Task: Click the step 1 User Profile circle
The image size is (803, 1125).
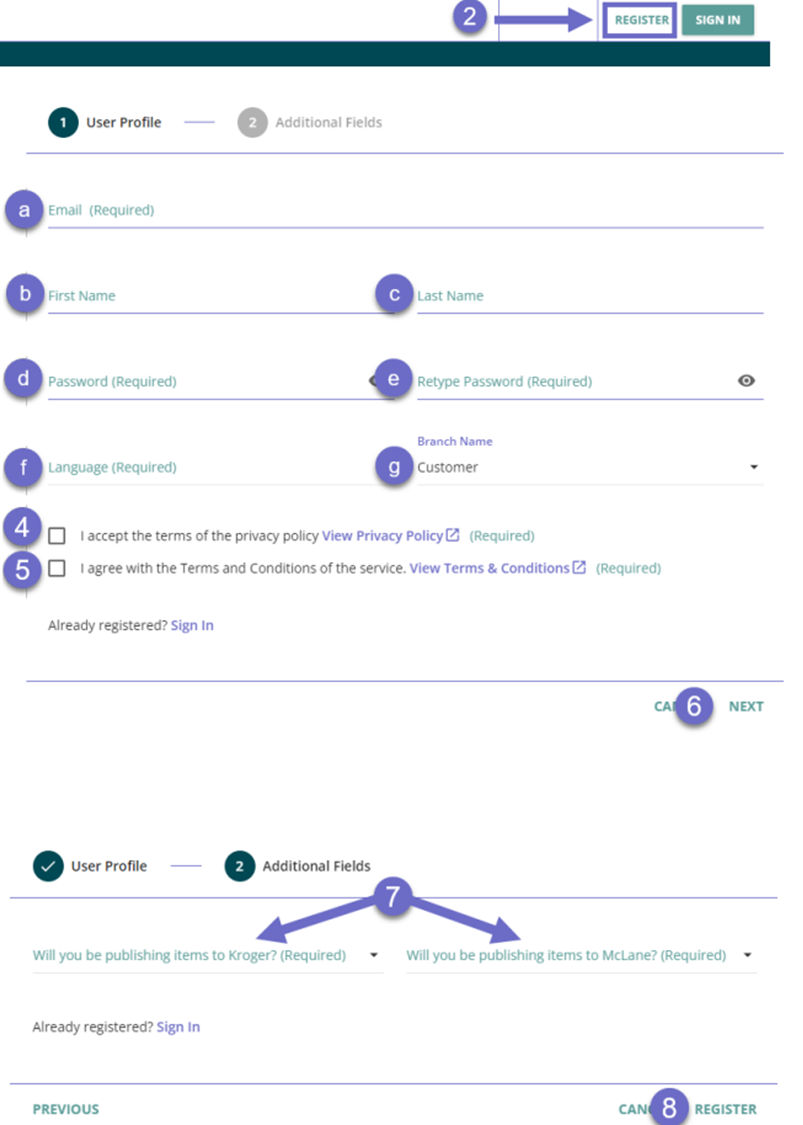Action: pos(62,122)
